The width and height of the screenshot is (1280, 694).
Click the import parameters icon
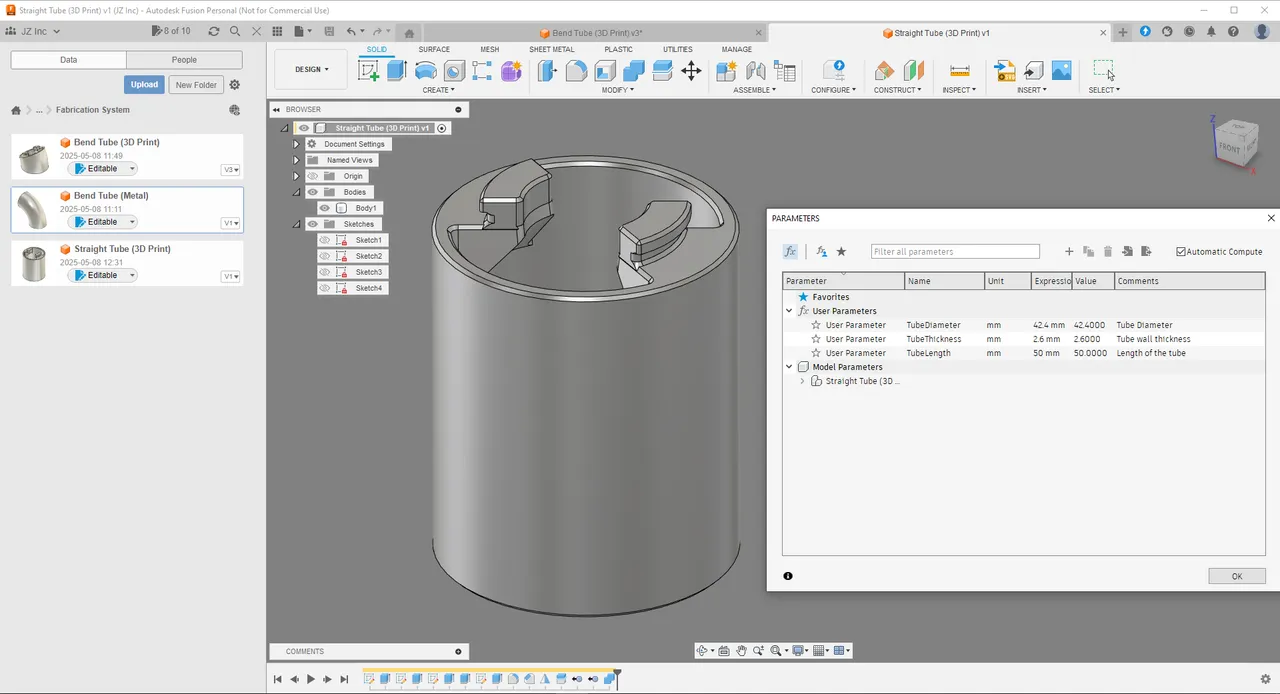1127,252
